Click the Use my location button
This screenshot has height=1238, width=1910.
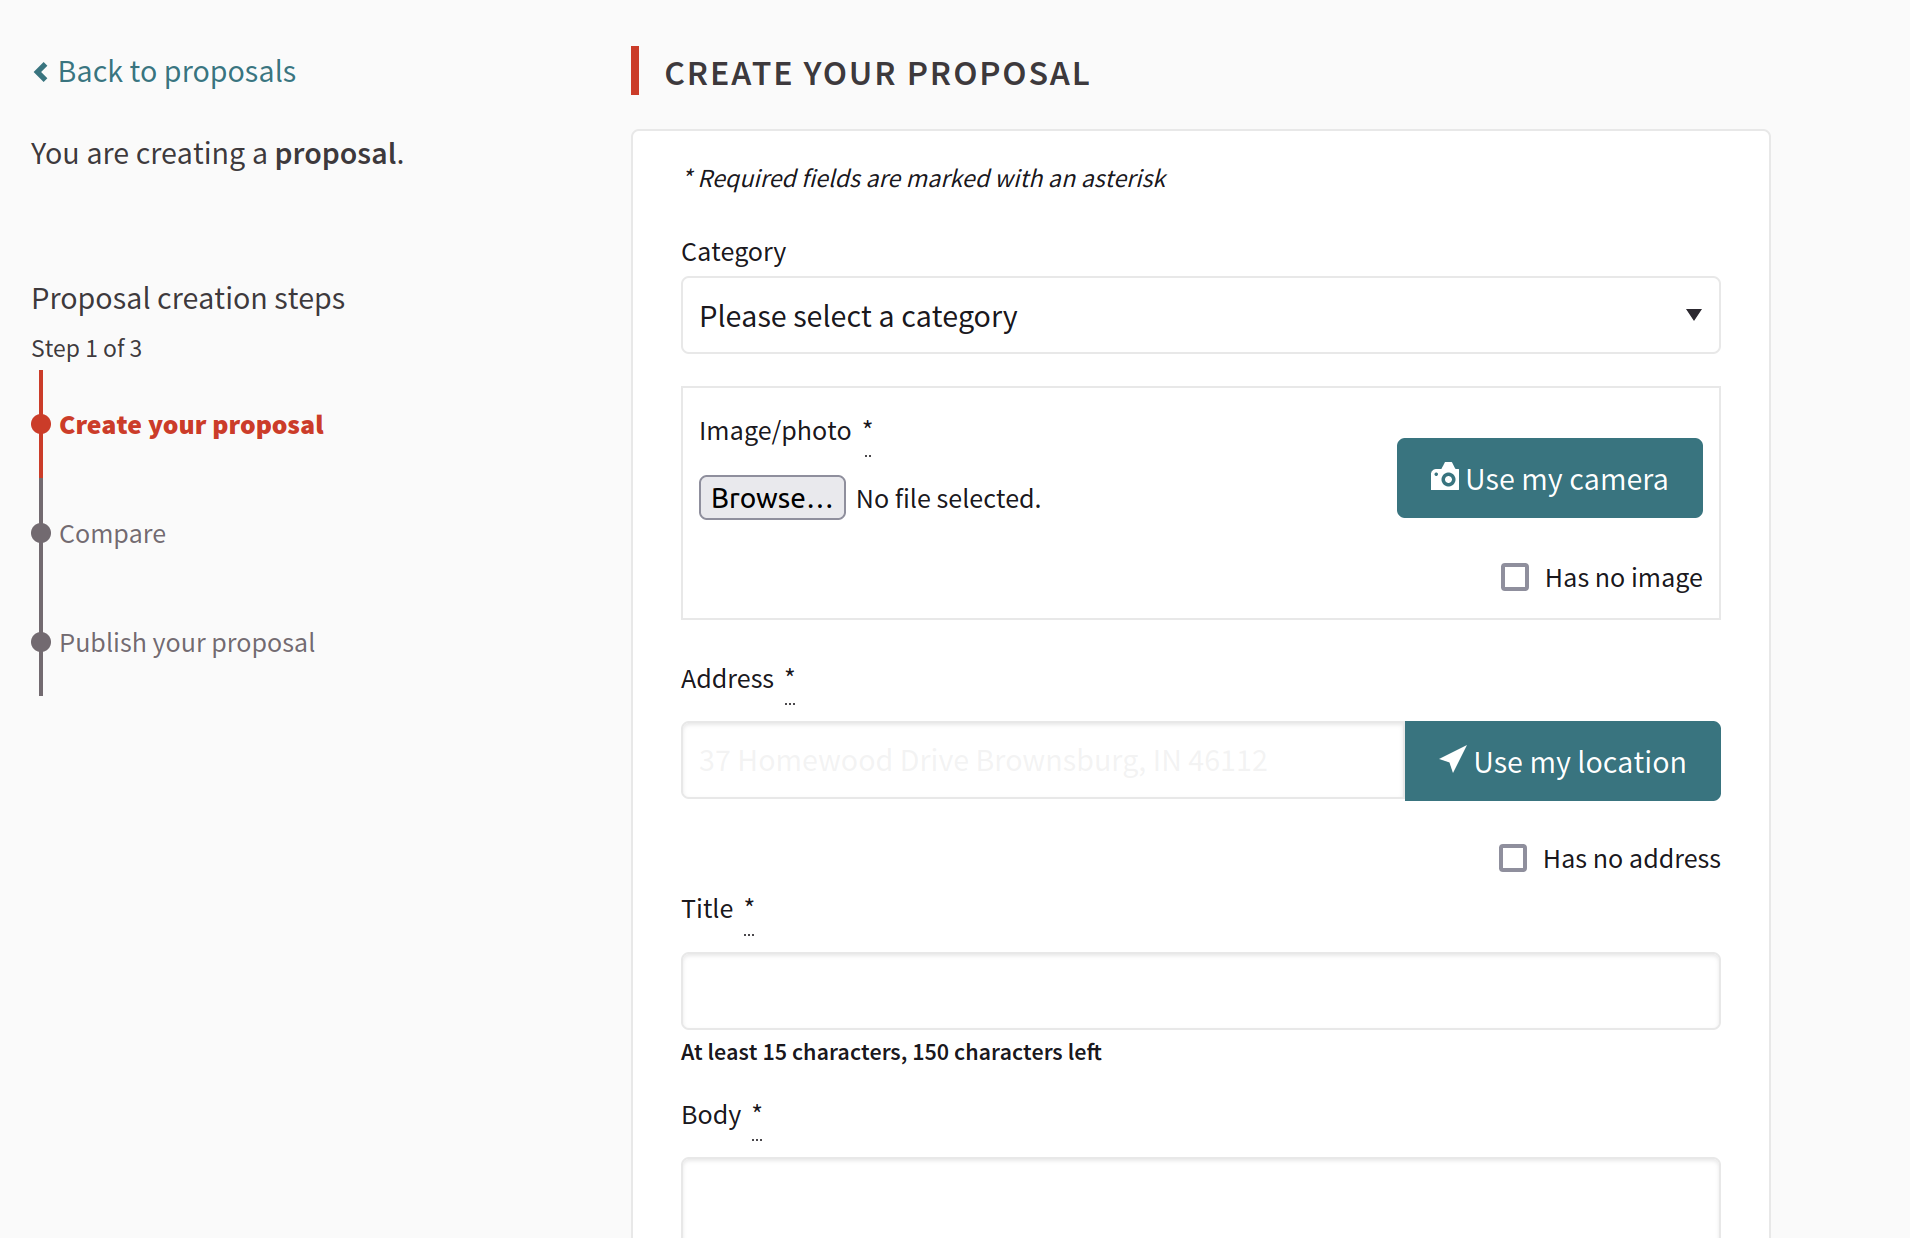(x=1562, y=761)
